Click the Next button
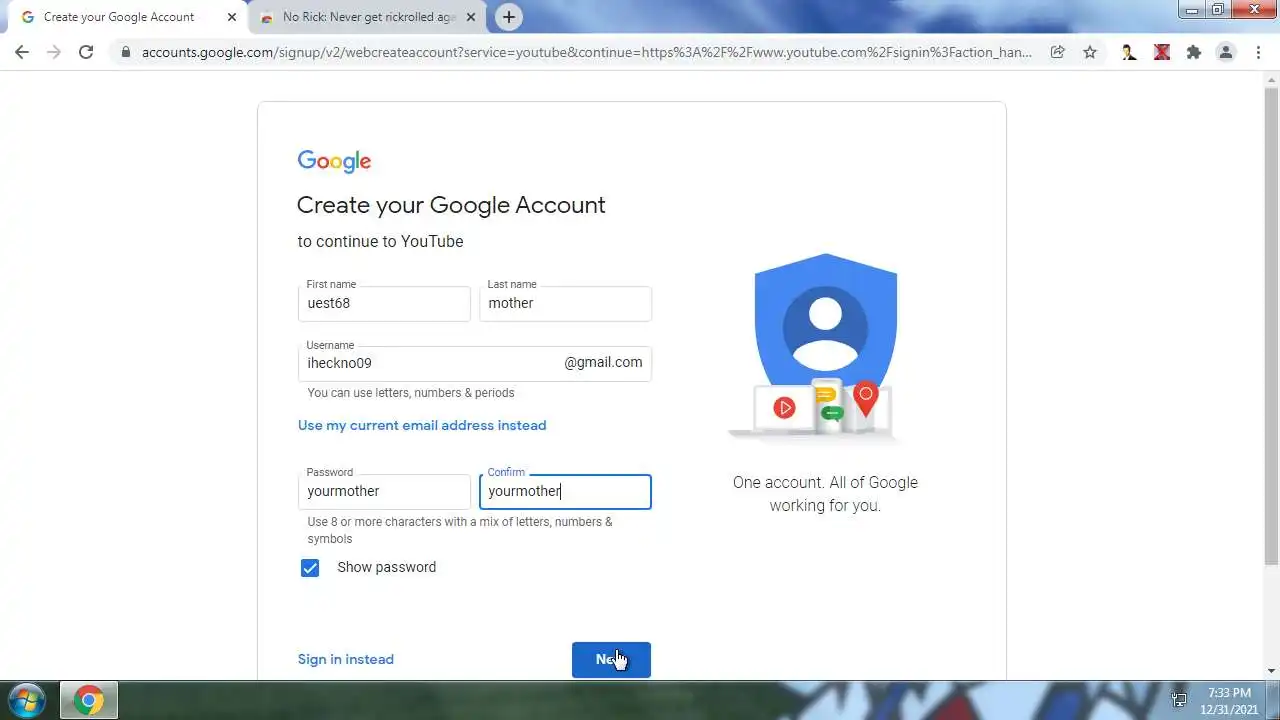1280x720 pixels. 611,660
